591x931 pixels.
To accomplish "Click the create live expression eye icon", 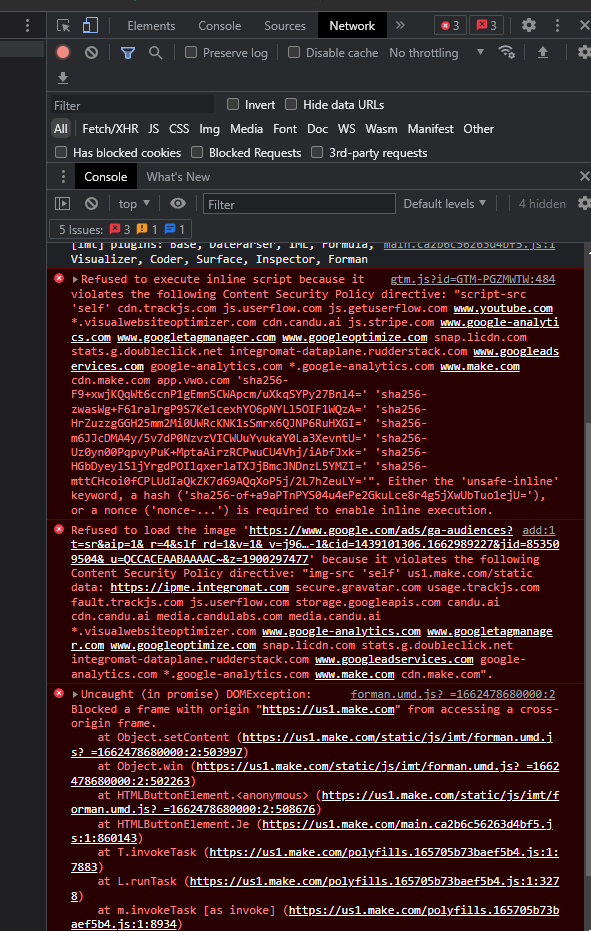I will coord(178,204).
